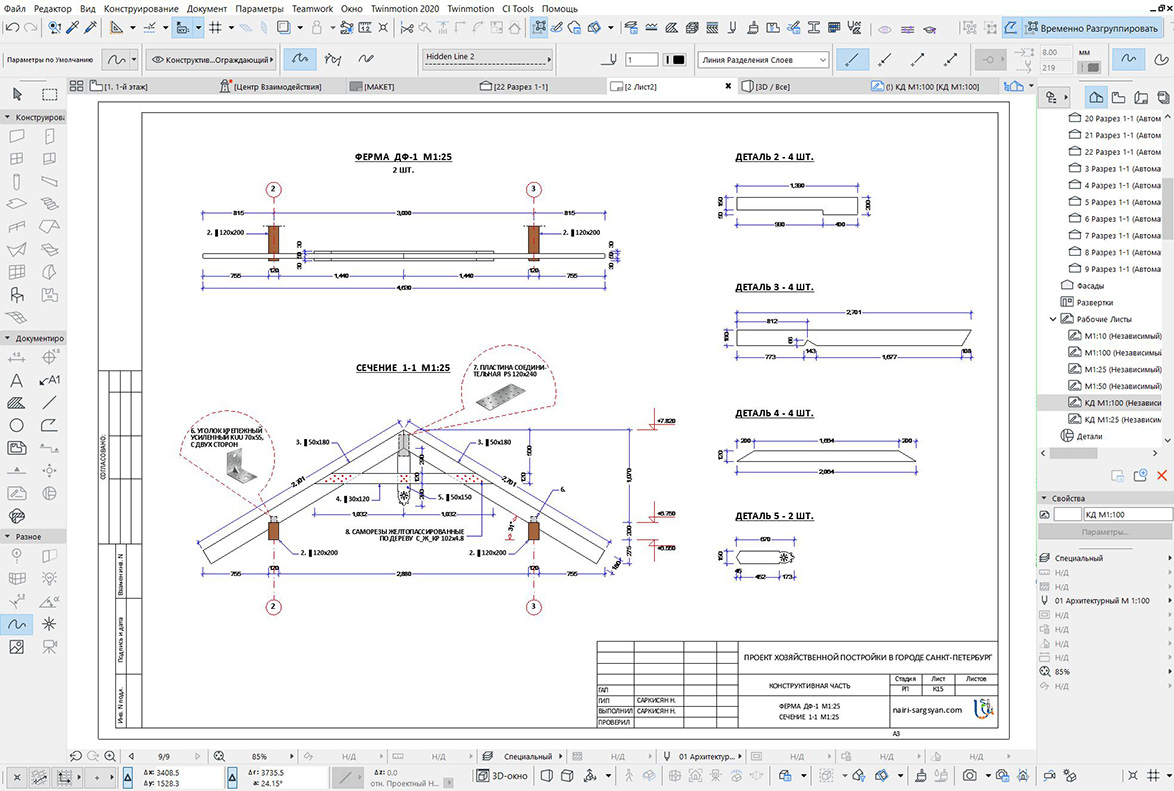Select the Dimension tool in toolbox
Screen dimensions: 1174x791
pos(16,358)
